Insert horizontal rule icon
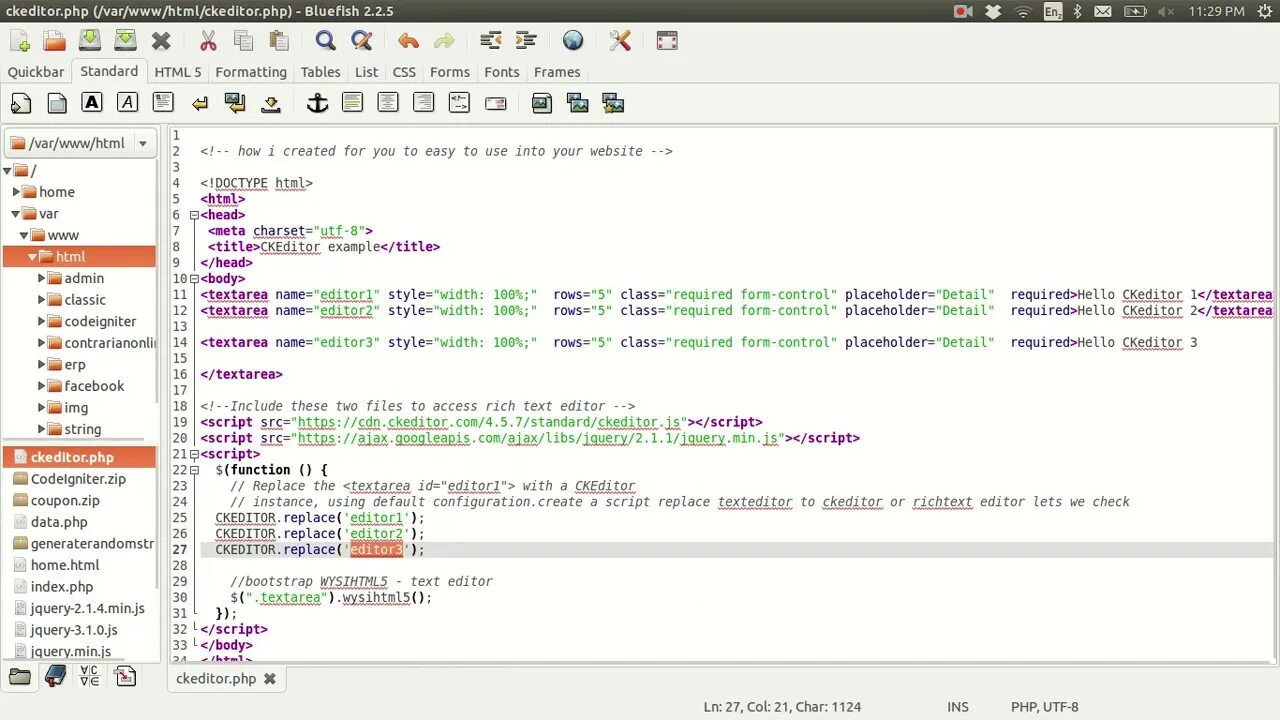The image size is (1280, 720). click(352, 102)
